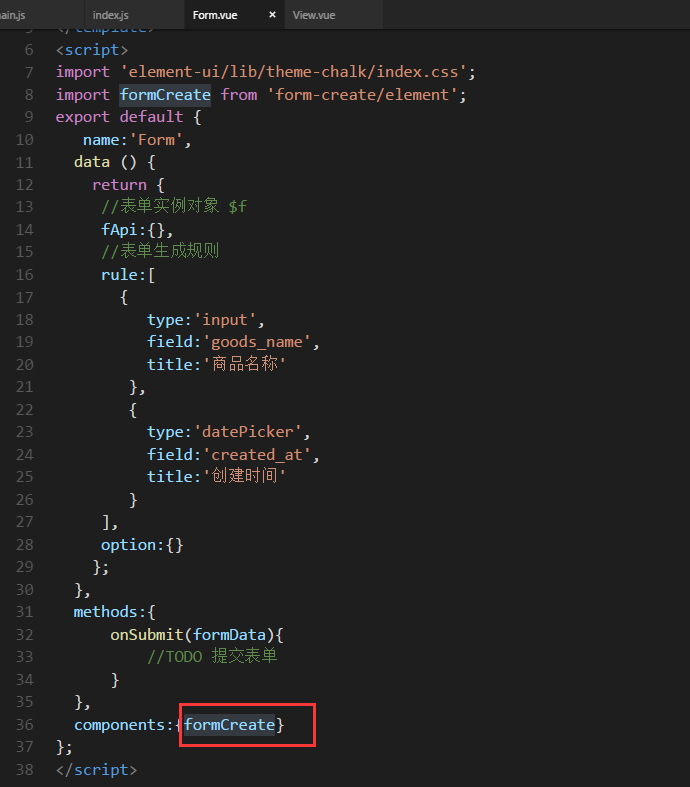Screen dimensions: 690x787
Task: Place cursor on 'data ()' function
Action: pos(105,162)
